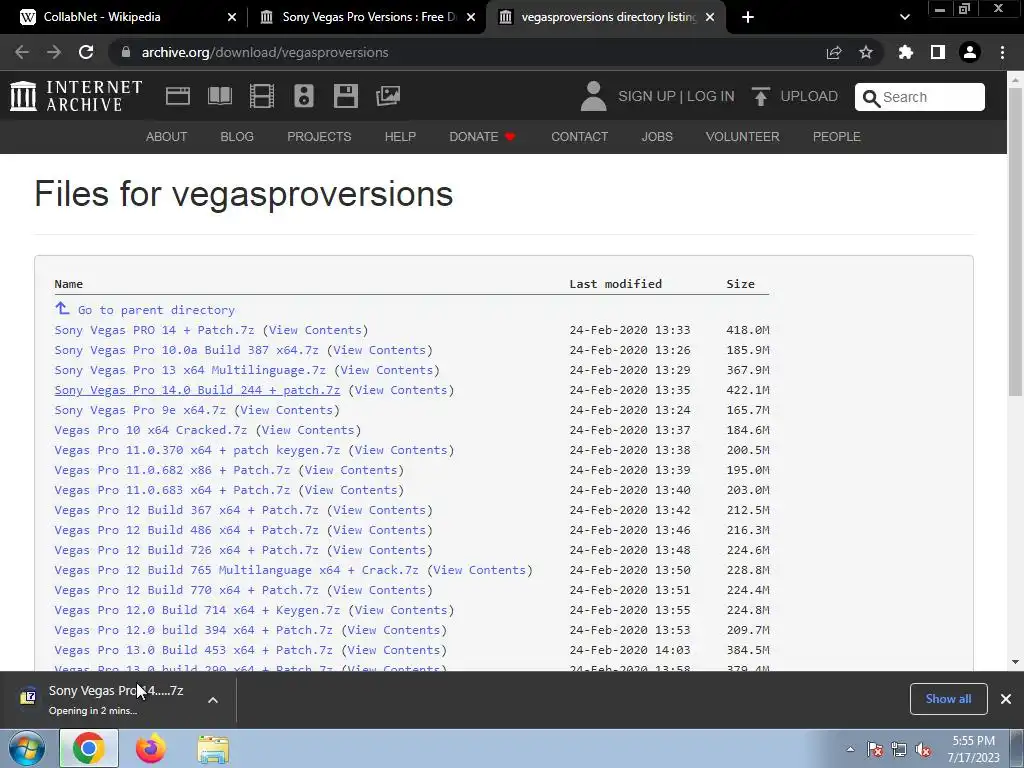The image size is (1024, 768).
Task: Click the browser forward arrow
Action: pyautogui.click(x=54, y=52)
